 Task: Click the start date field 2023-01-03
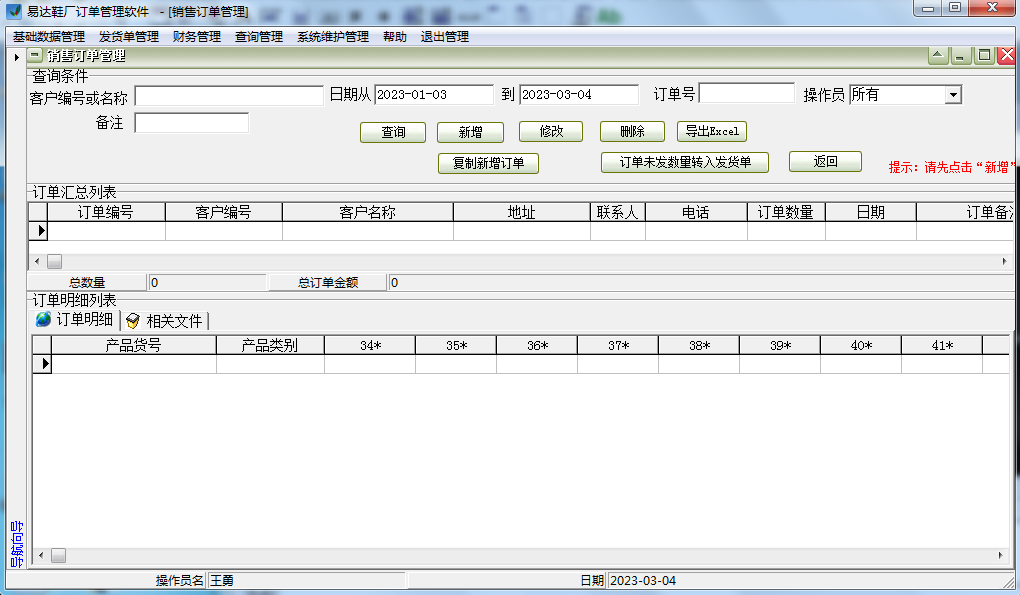coord(434,95)
